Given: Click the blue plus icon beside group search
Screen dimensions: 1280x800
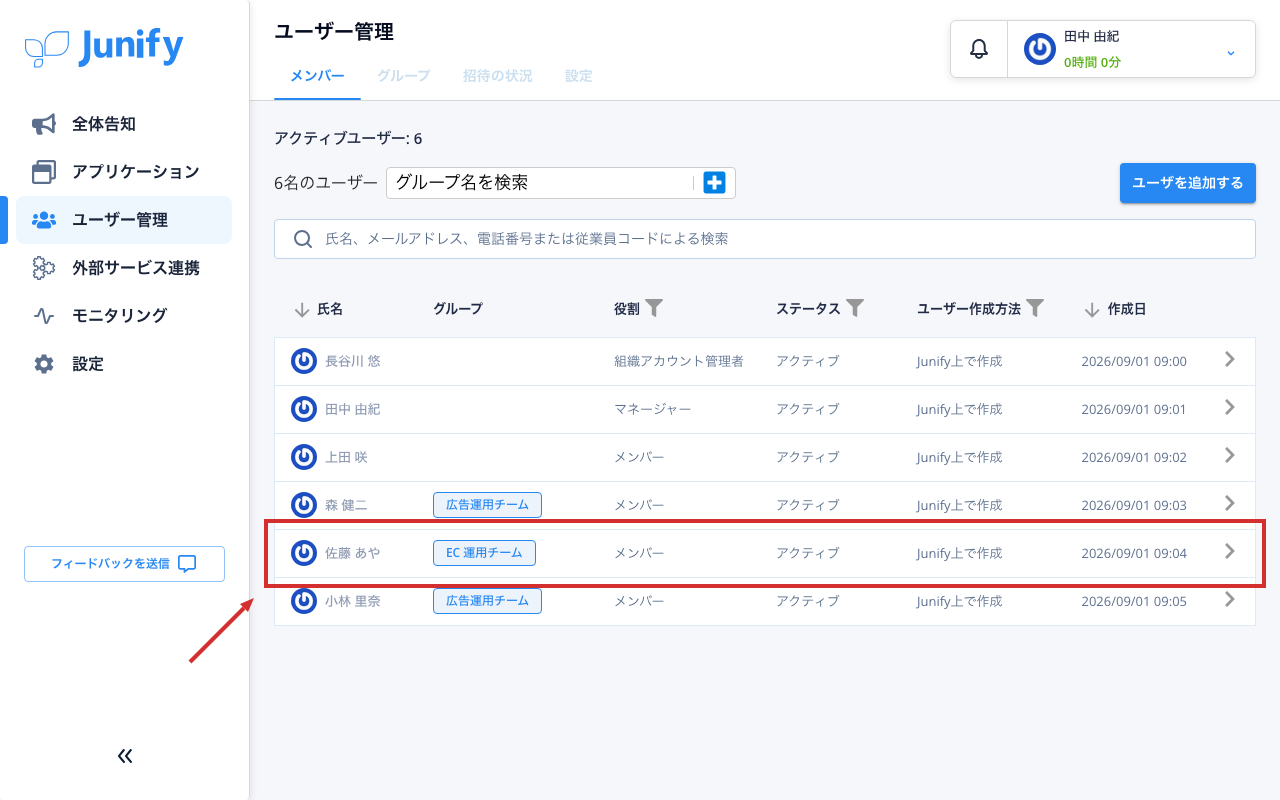Looking at the screenshot, I should (x=714, y=183).
